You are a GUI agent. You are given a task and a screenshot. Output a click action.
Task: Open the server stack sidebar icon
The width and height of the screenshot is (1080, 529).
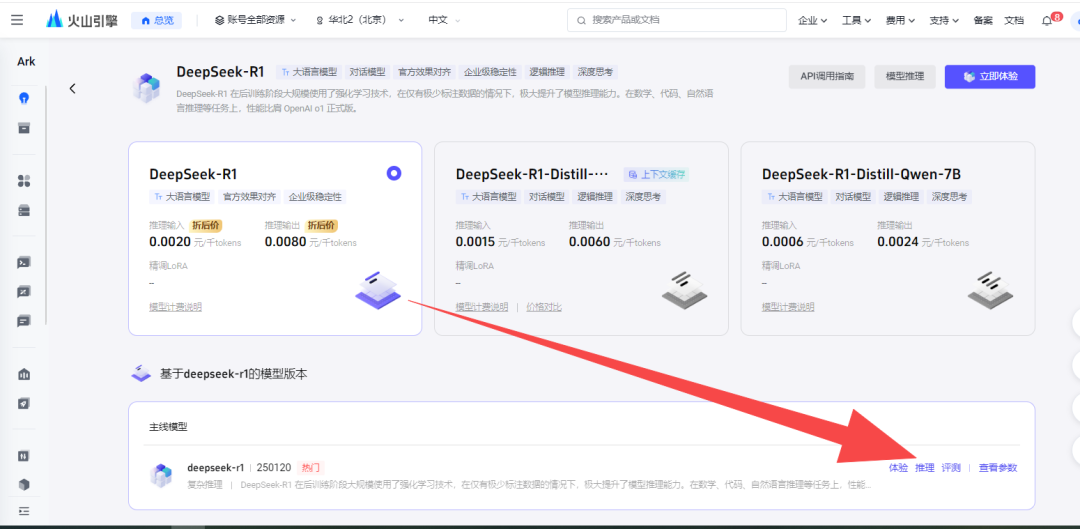[24, 211]
